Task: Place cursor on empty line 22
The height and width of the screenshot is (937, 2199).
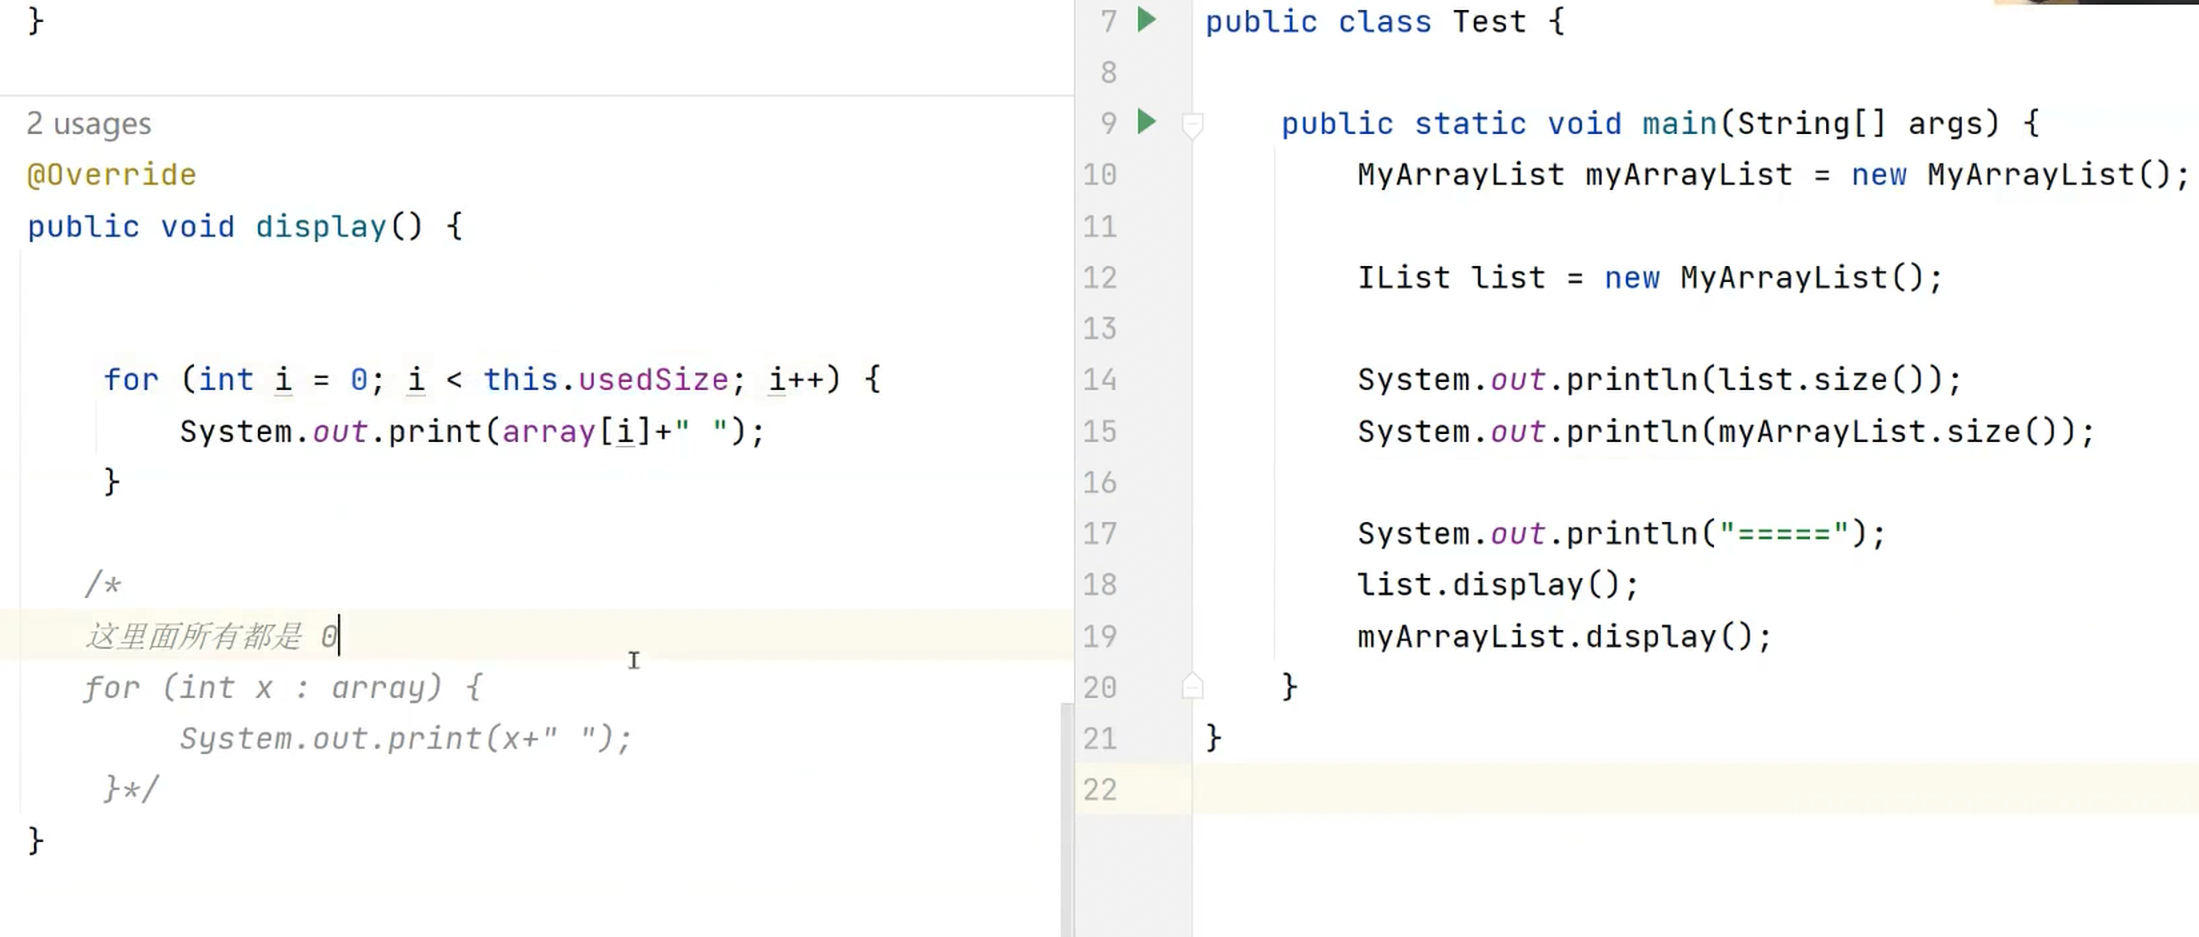Action: click(1695, 790)
